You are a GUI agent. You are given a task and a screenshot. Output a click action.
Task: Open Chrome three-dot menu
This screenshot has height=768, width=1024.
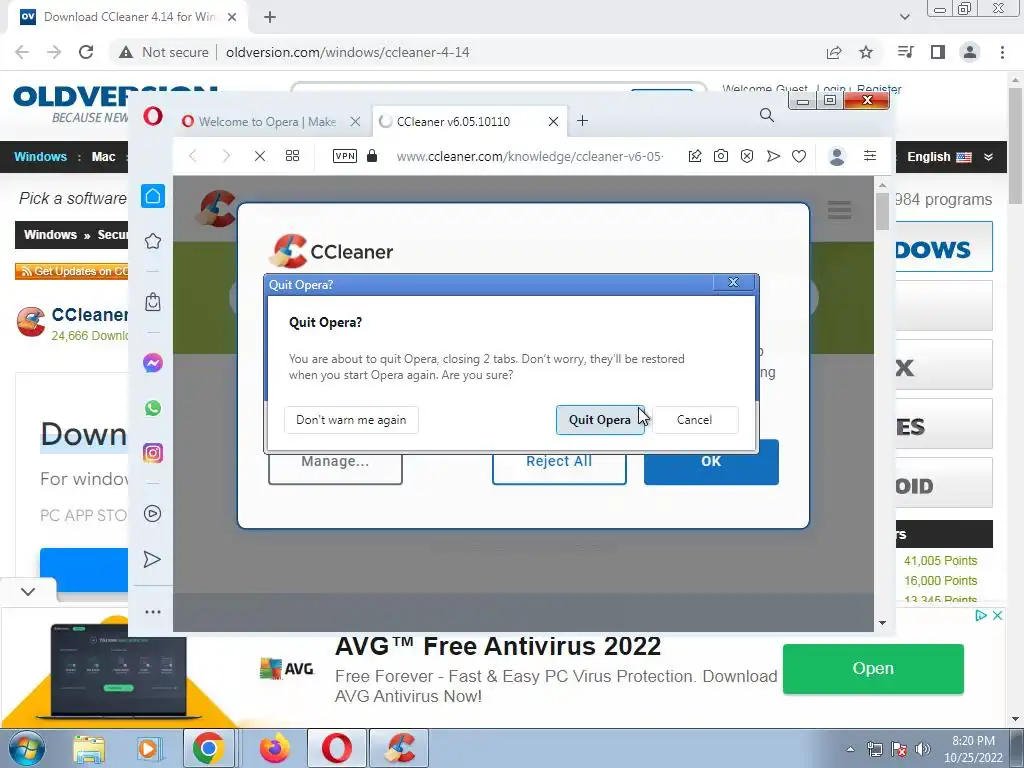[1002, 52]
